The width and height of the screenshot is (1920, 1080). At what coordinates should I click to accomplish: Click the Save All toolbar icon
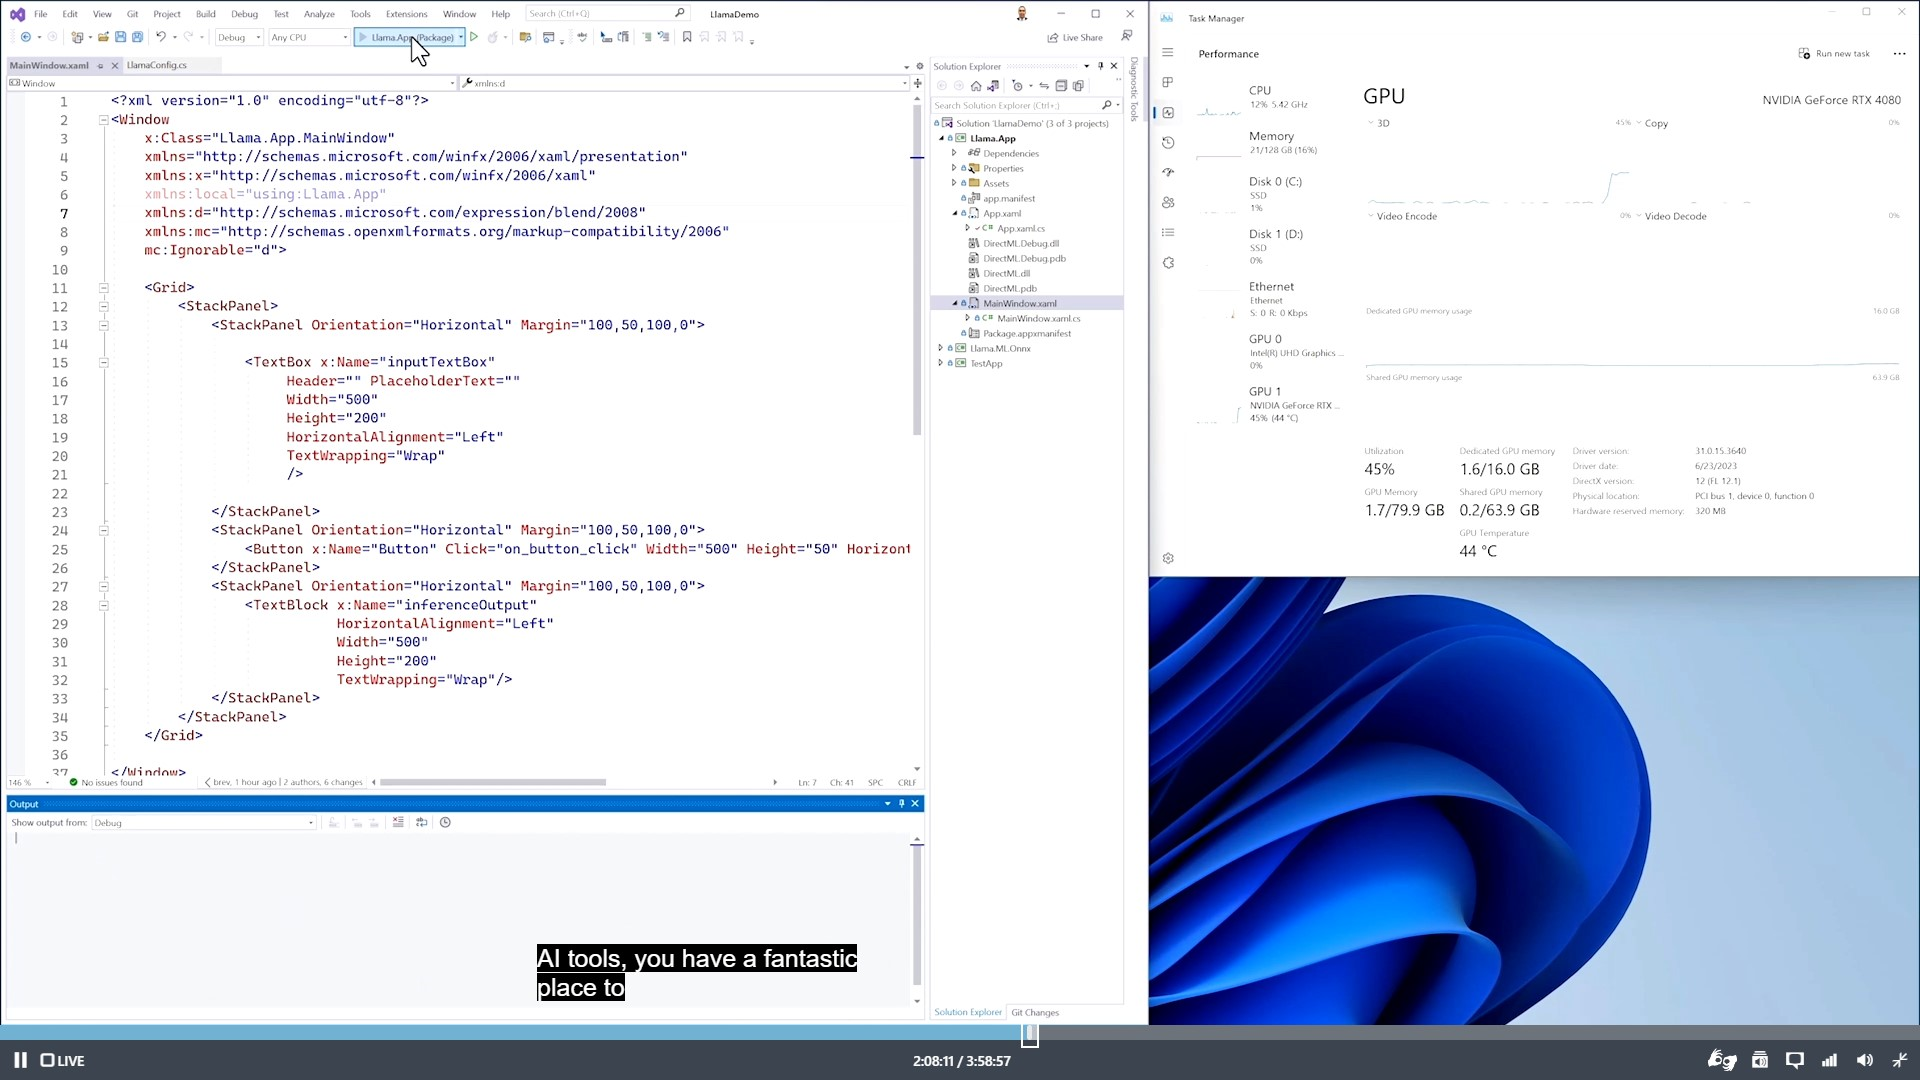click(137, 37)
